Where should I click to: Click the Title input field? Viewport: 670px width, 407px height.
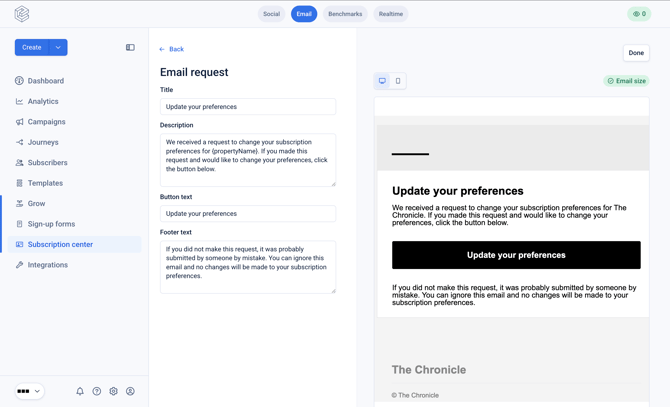pos(248,107)
